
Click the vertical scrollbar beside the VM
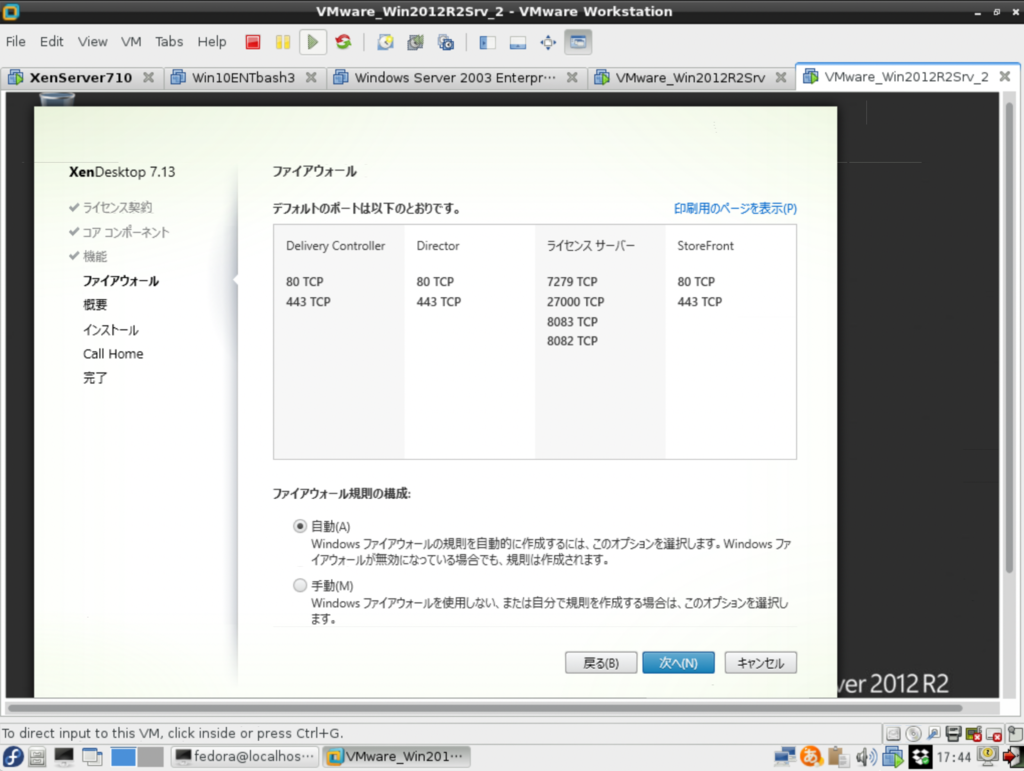click(x=1010, y=339)
